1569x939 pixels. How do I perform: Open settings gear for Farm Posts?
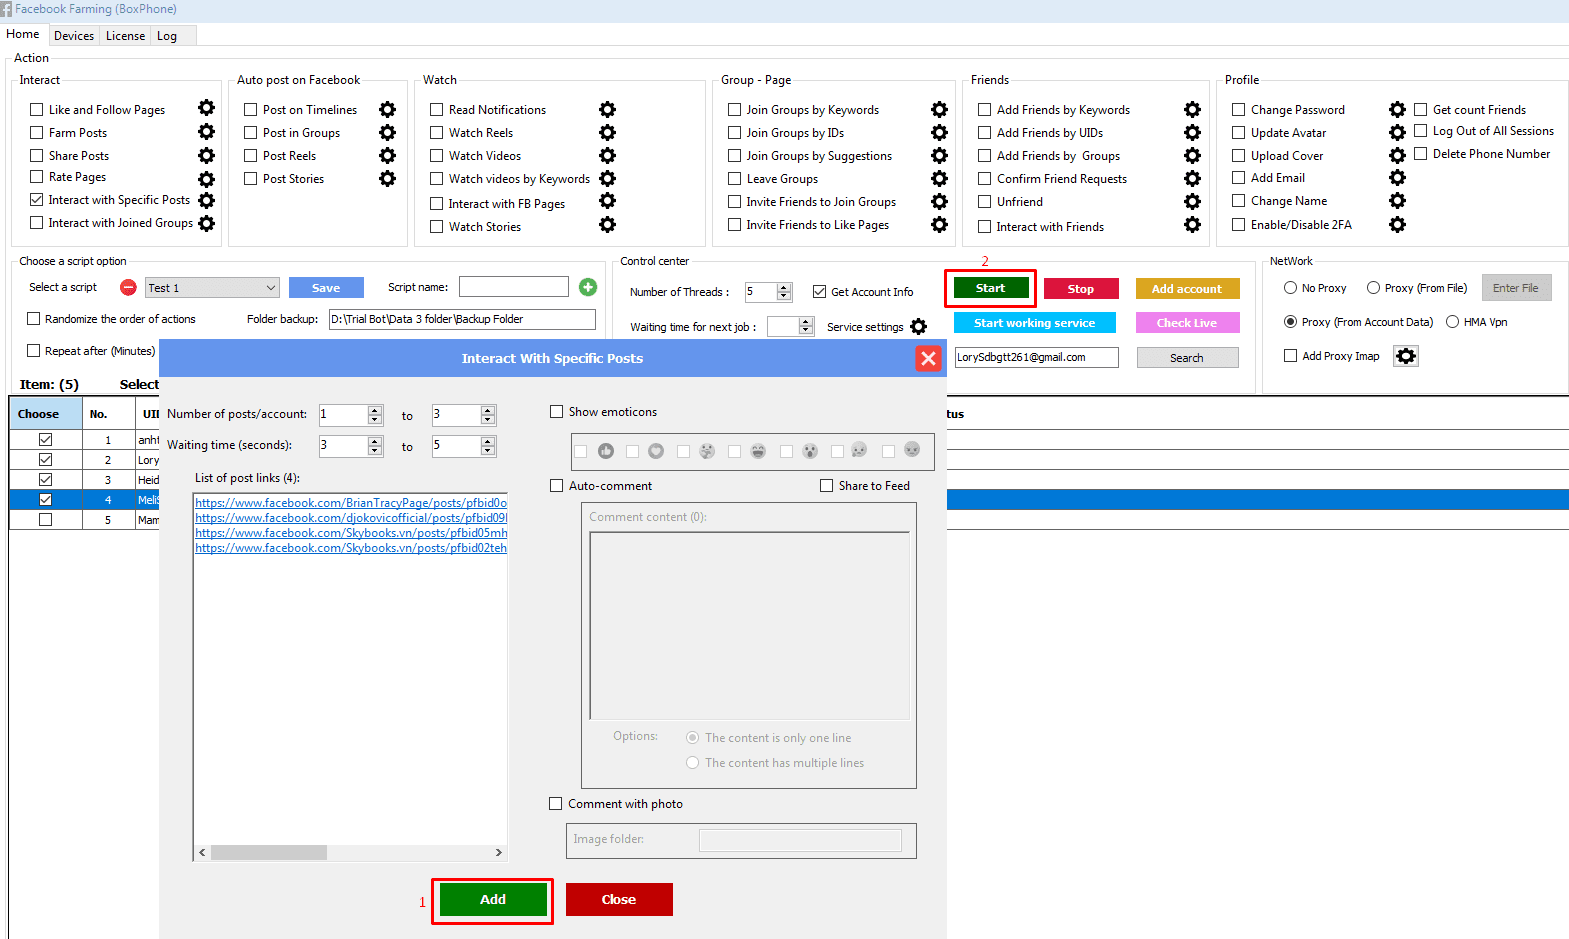pos(206,132)
